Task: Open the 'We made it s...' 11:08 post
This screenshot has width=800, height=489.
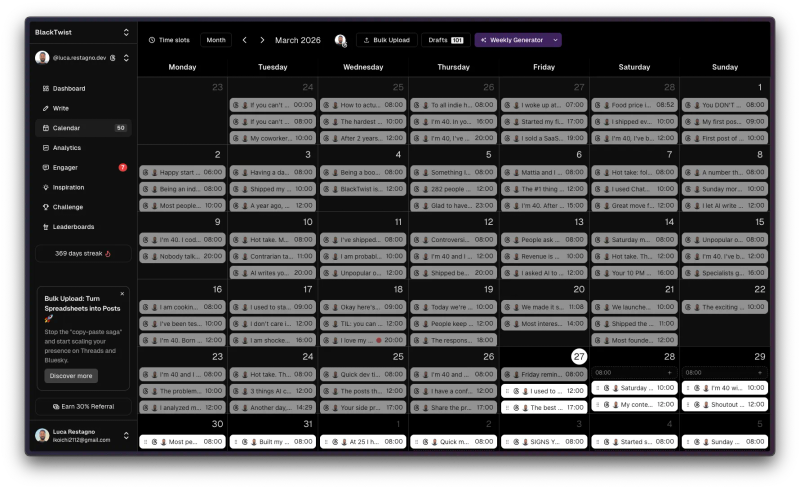Action: point(544,307)
